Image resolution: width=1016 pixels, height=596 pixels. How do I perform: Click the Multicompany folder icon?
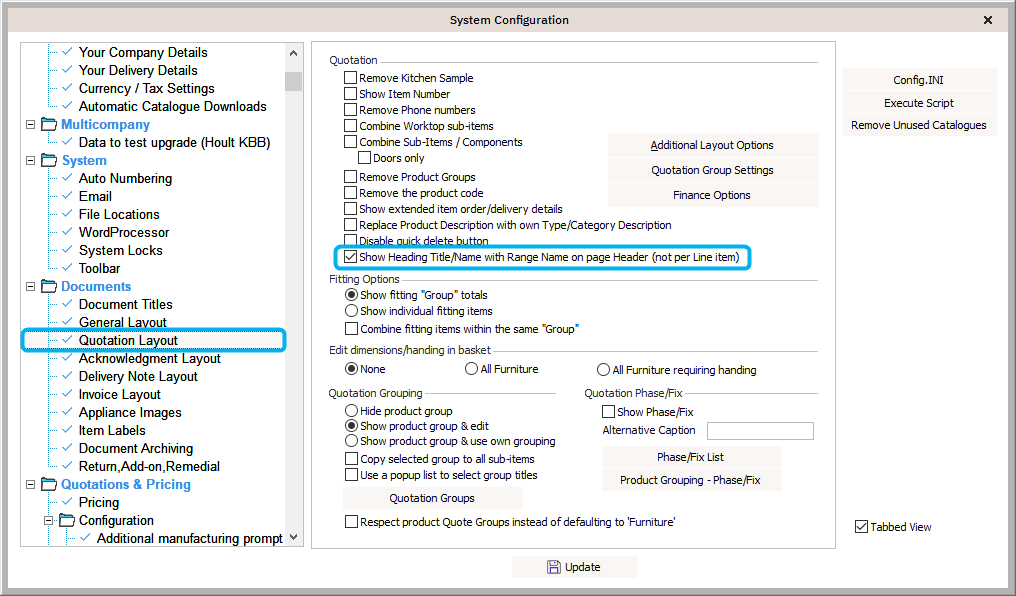49,124
